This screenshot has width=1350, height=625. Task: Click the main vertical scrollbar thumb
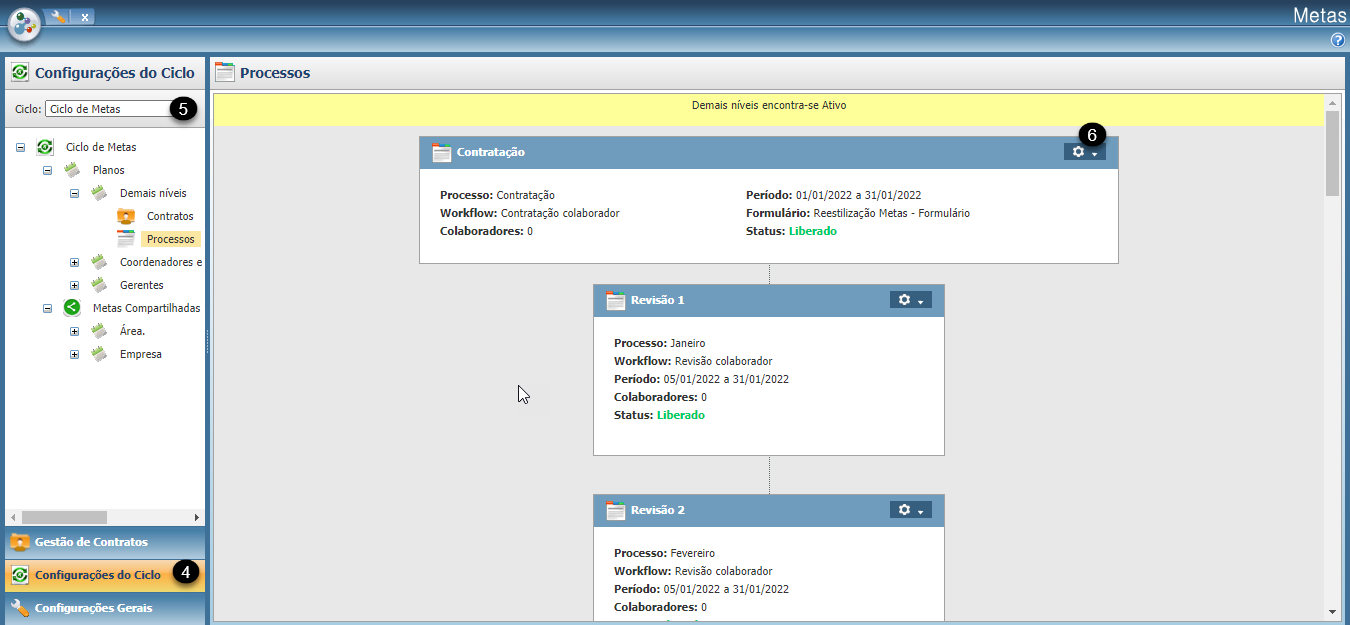(x=1332, y=153)
